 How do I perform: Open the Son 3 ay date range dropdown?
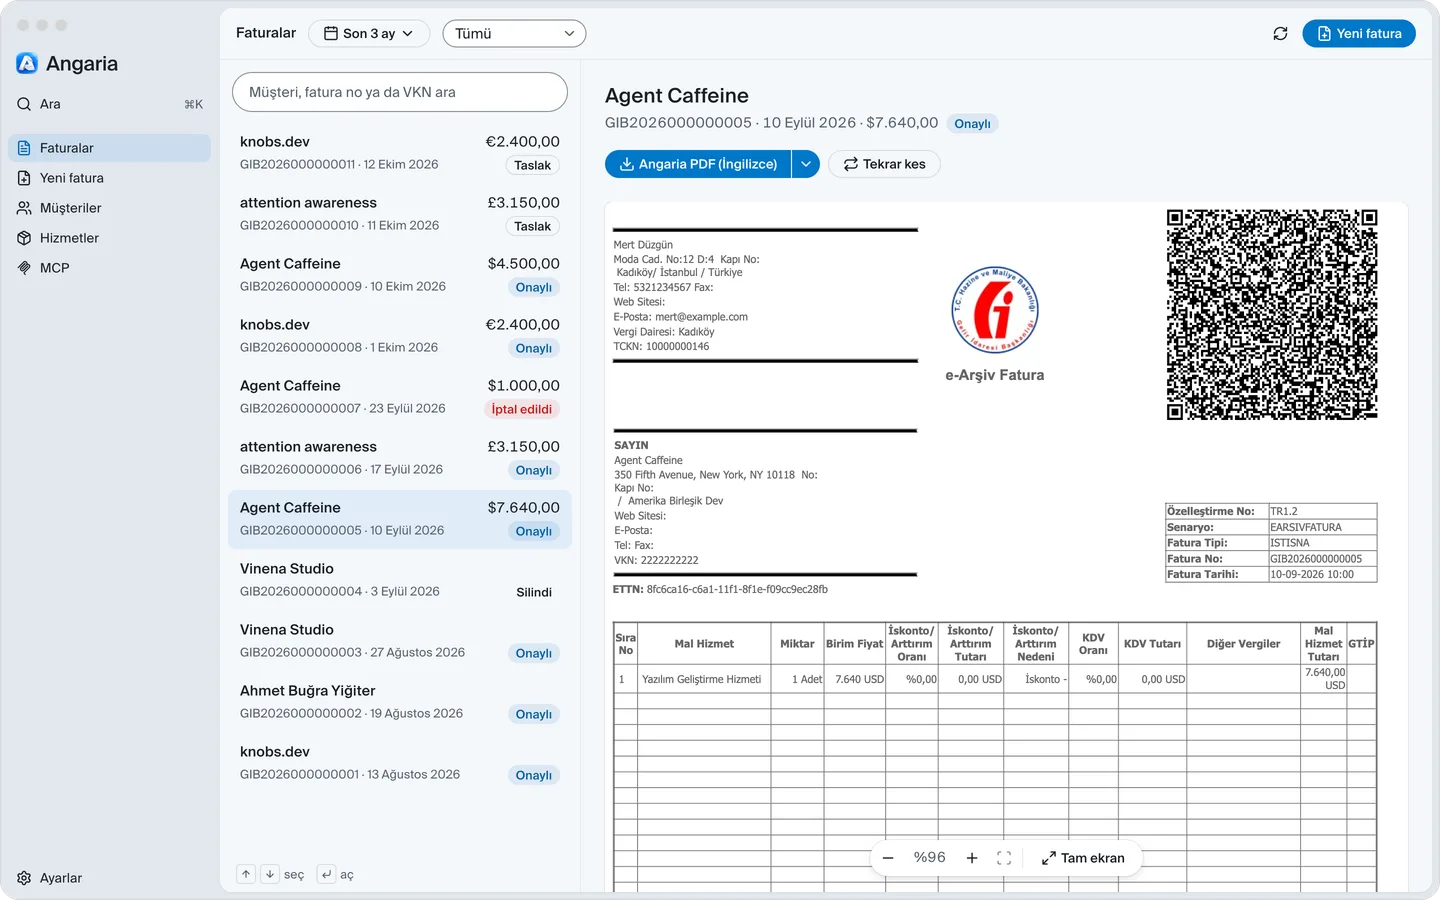[369, 33]
